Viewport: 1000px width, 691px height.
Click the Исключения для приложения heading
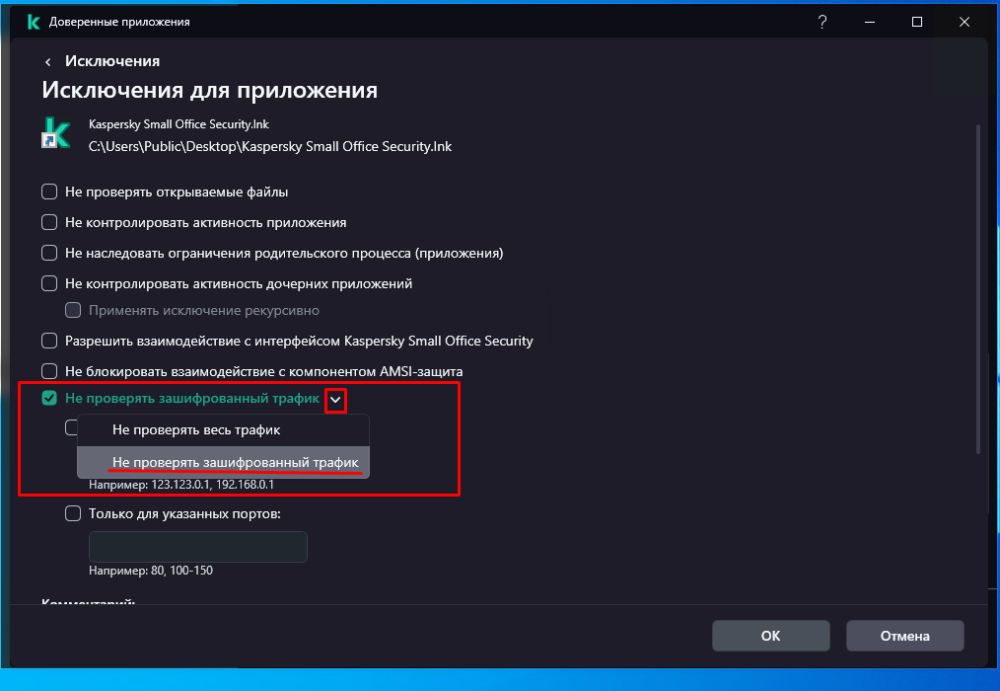tap(210, 90)
